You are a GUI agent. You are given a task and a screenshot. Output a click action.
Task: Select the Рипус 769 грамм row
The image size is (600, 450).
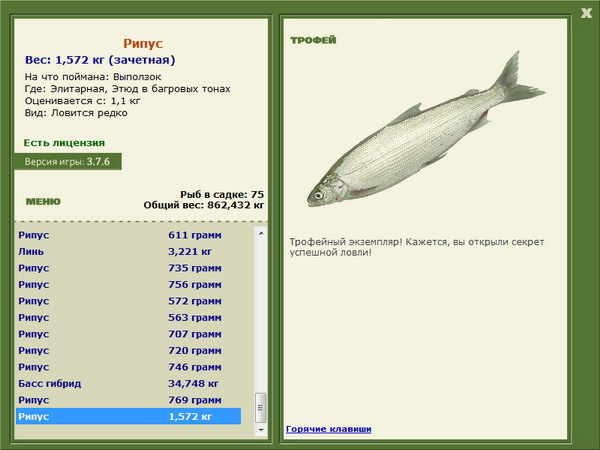point(129,400)
